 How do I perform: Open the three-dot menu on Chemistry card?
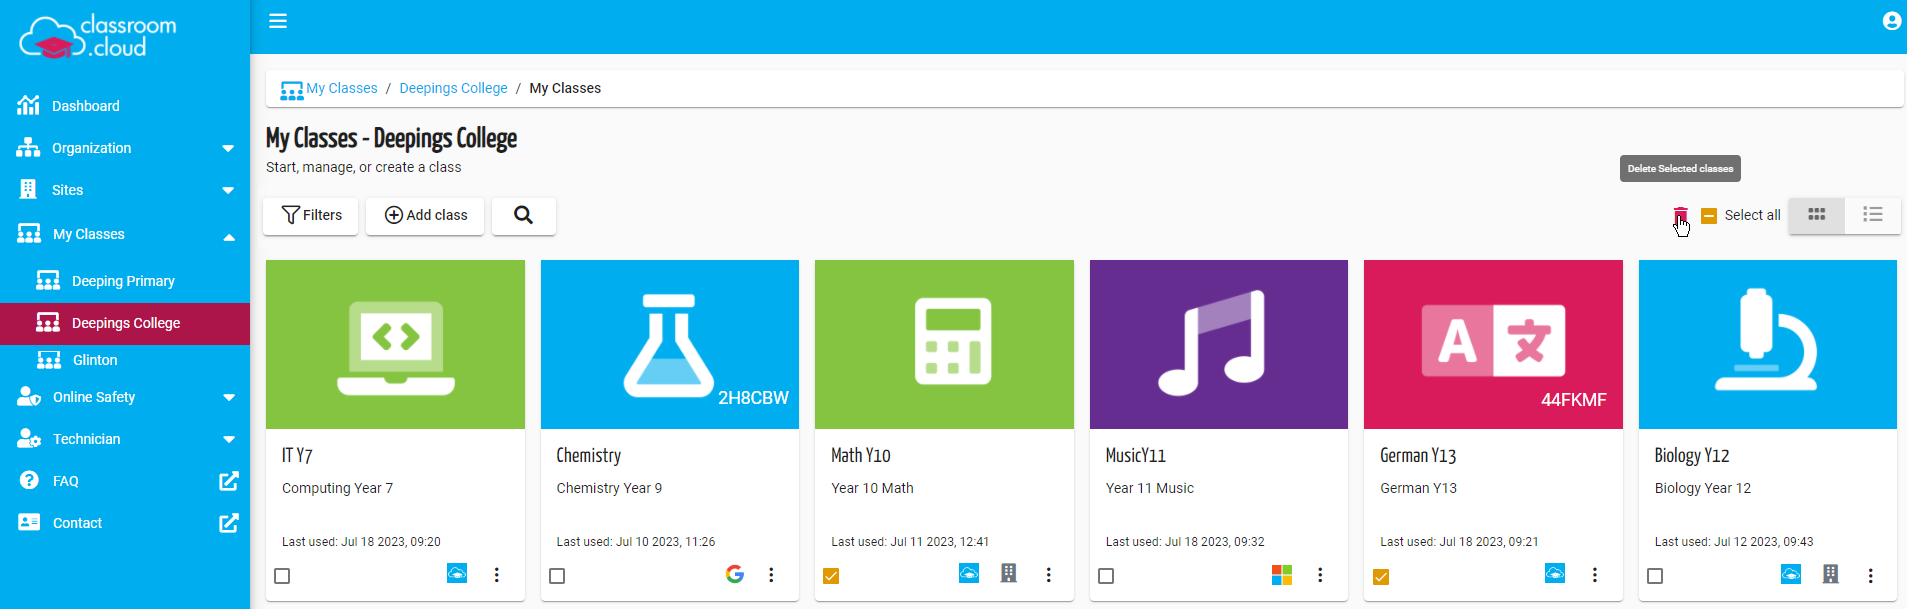(771, 575)
